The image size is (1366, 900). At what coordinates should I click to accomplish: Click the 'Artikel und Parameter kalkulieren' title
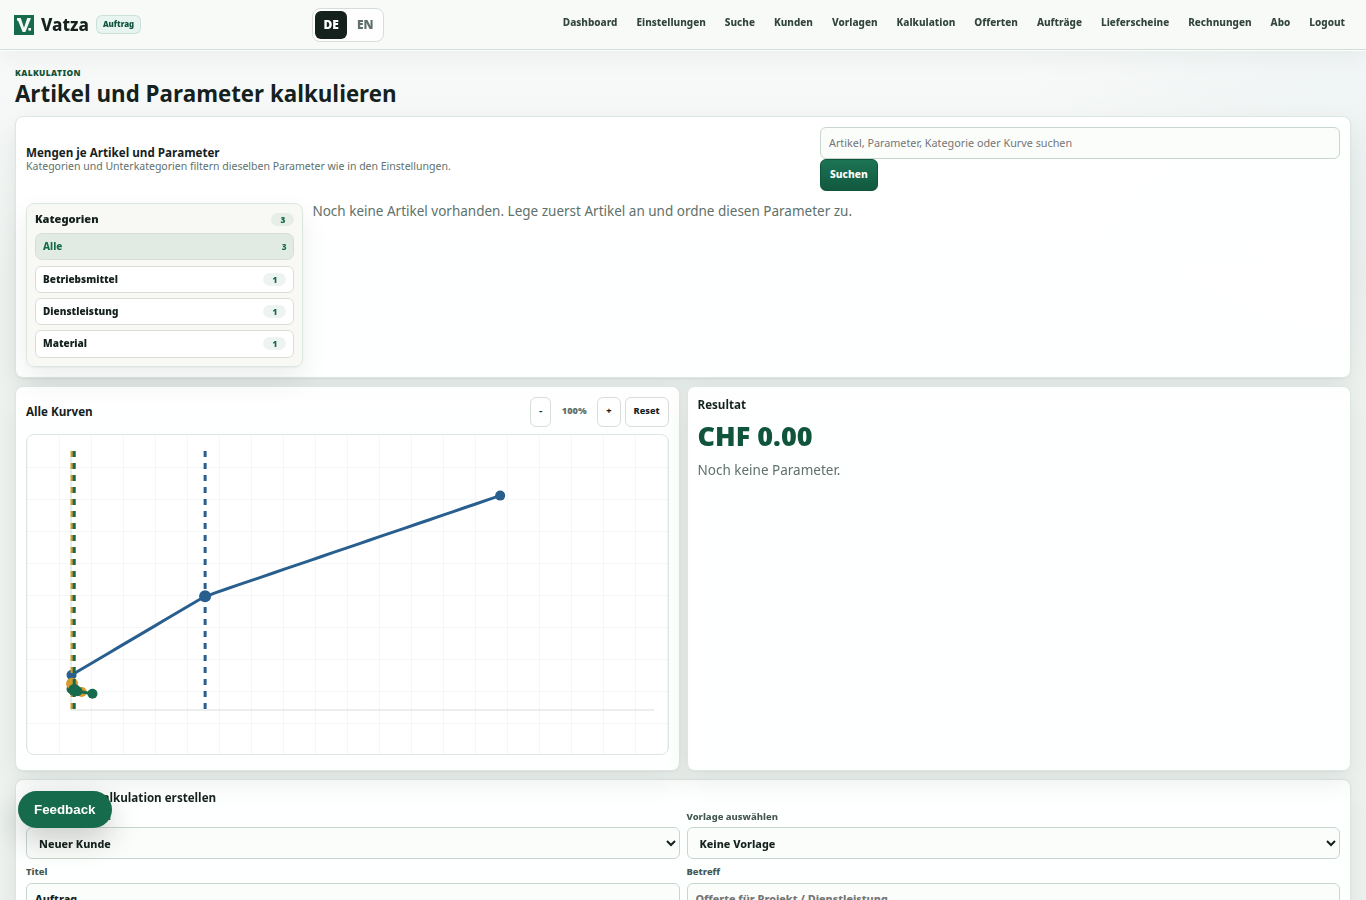click(206, 94)
